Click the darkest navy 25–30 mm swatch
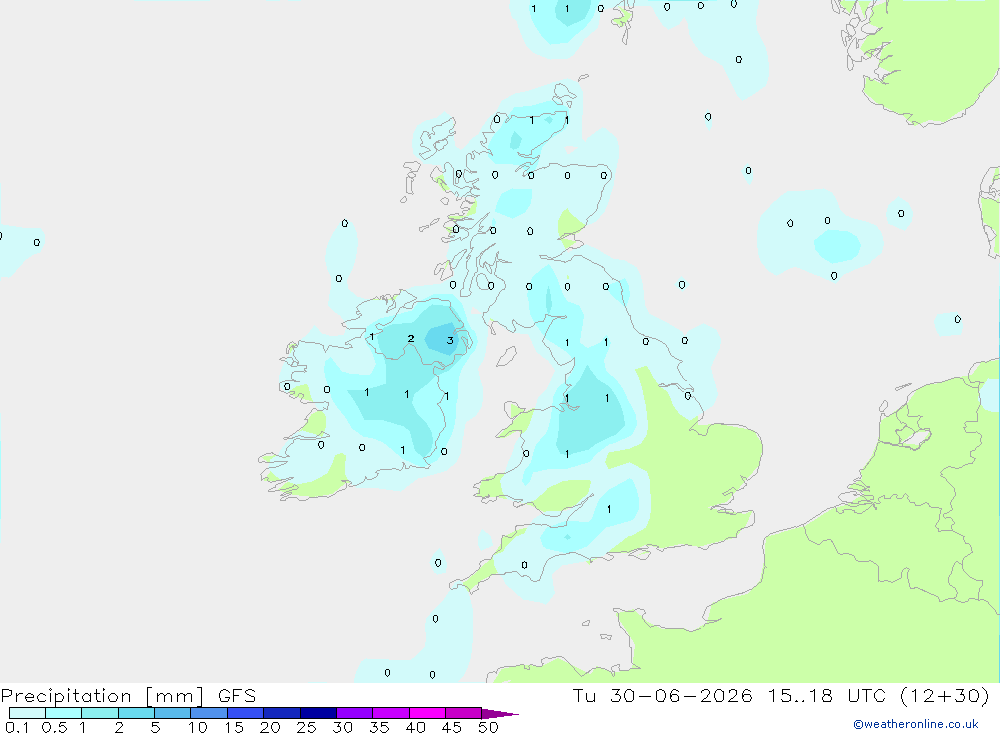Screen dimensions: 1000x733 click(x=318, y=713)
